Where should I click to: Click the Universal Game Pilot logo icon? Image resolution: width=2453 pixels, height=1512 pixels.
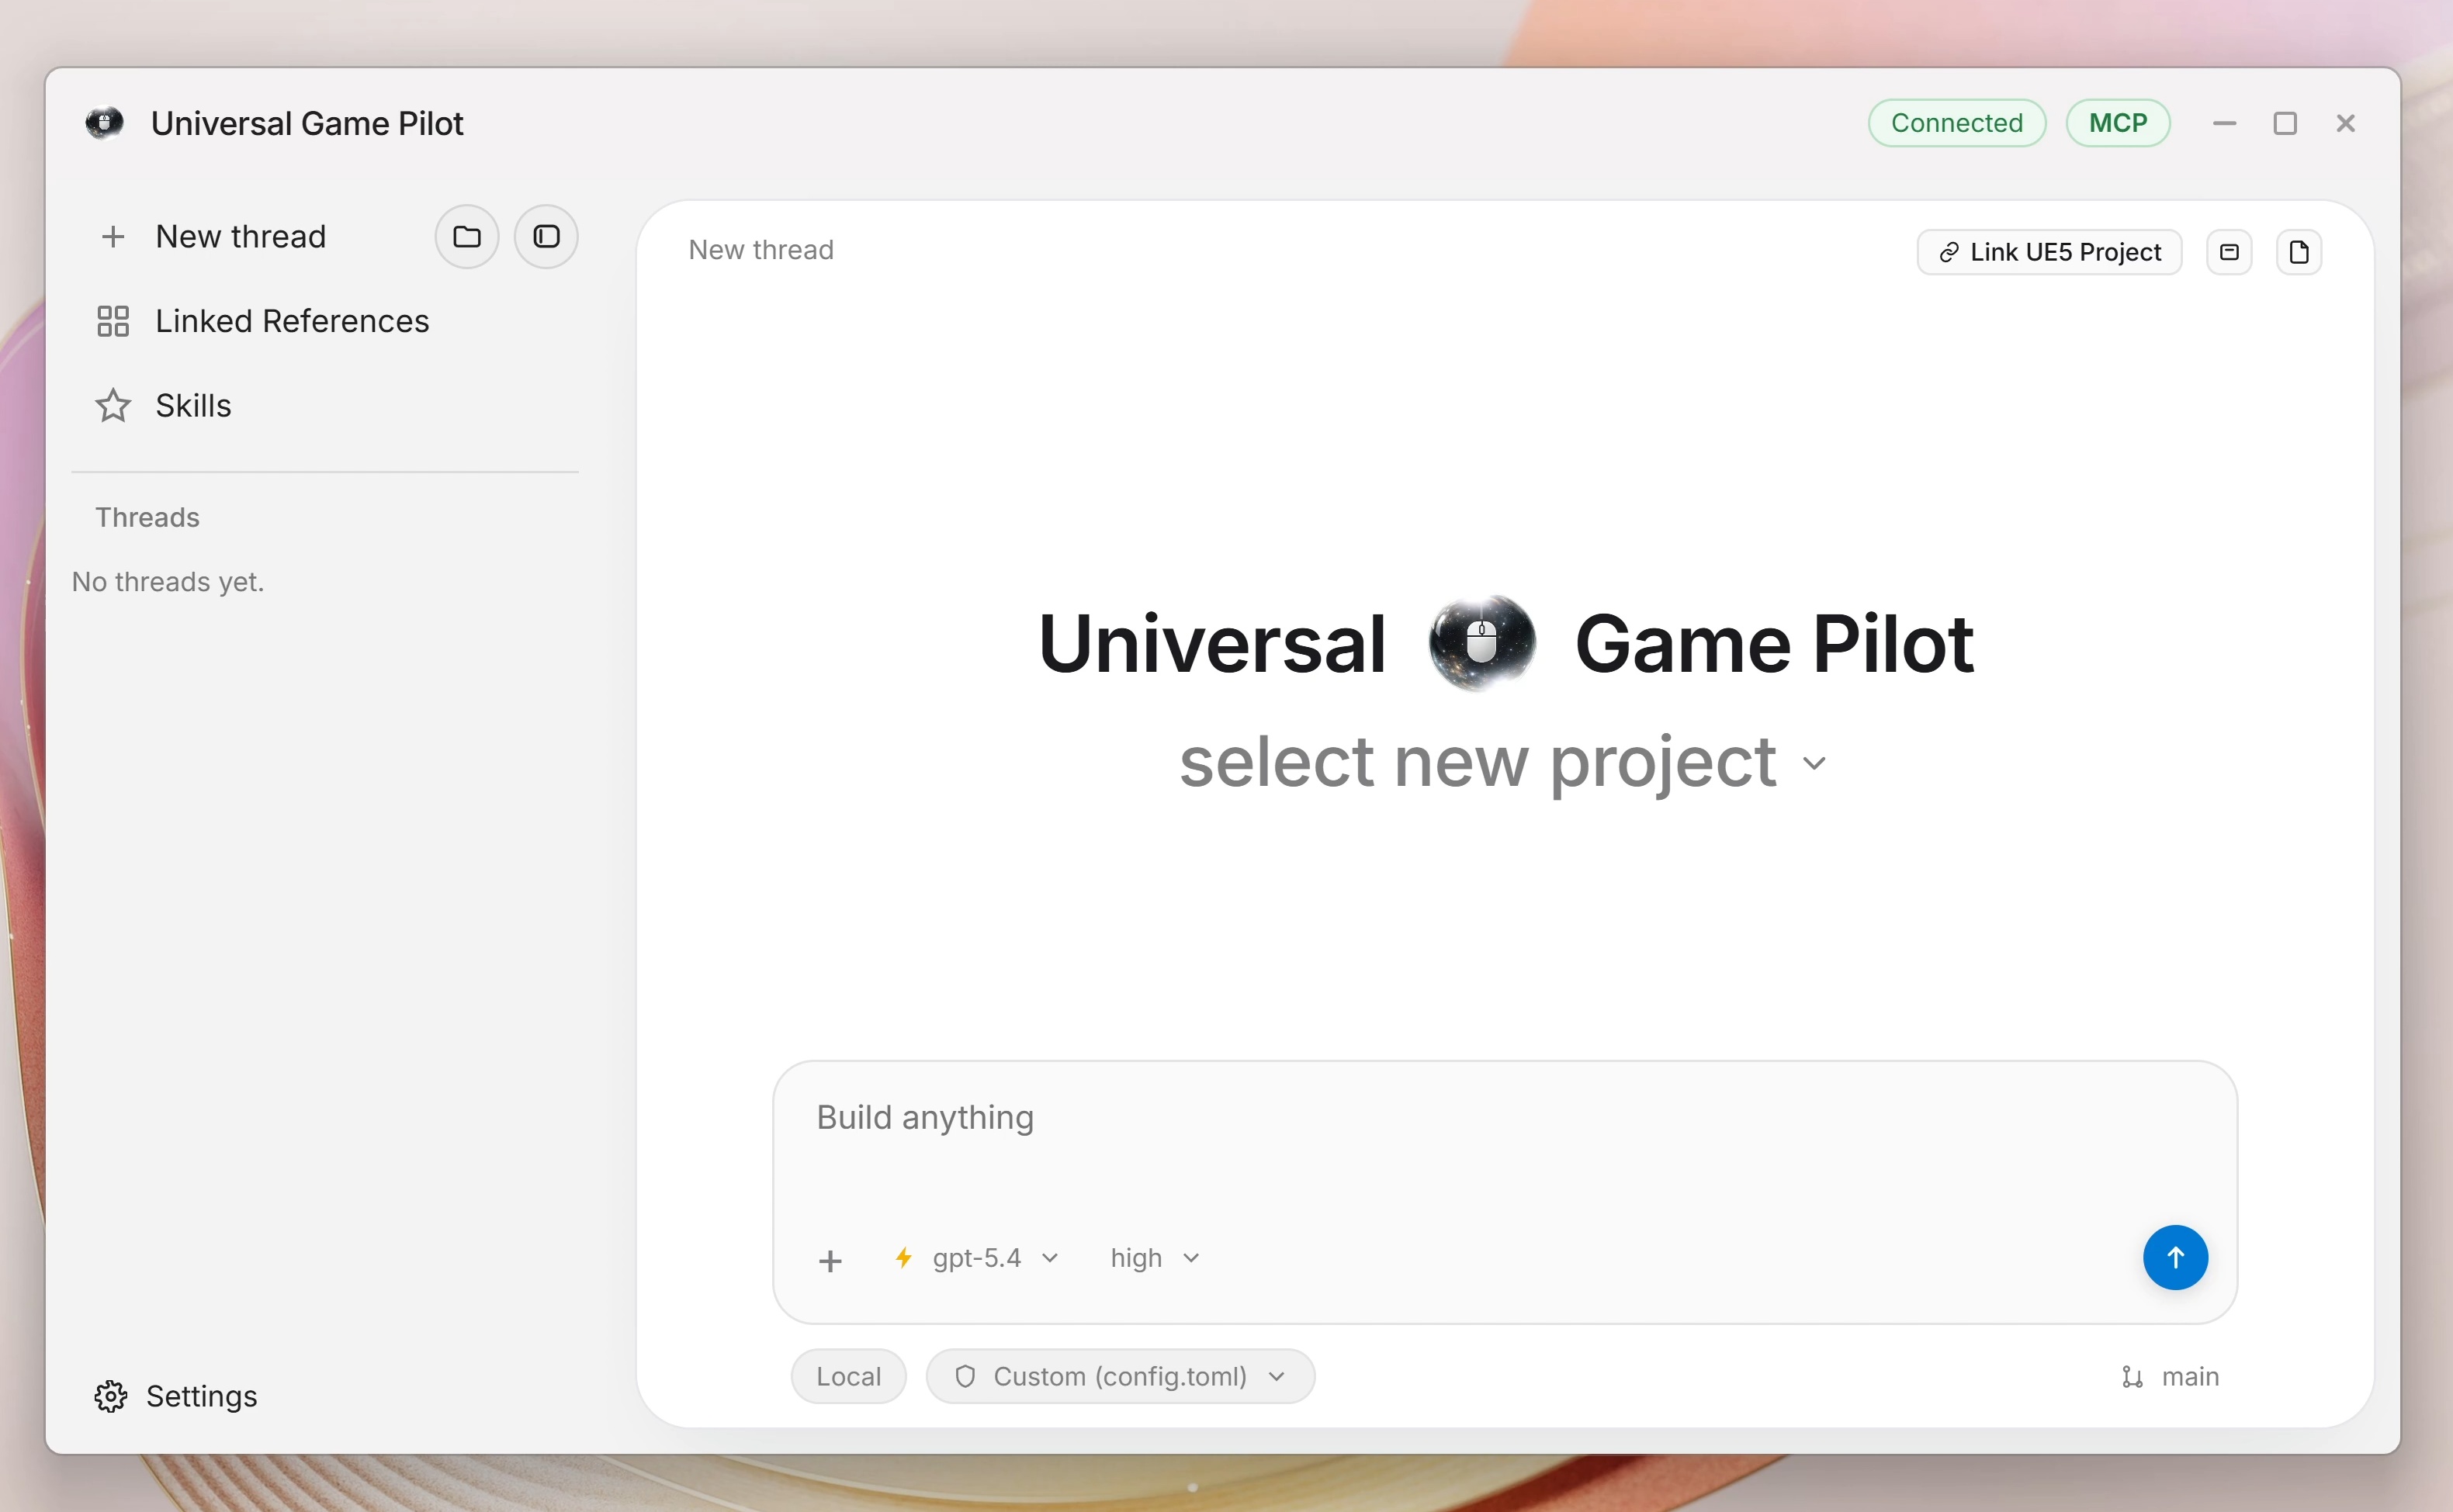point(105,122)
